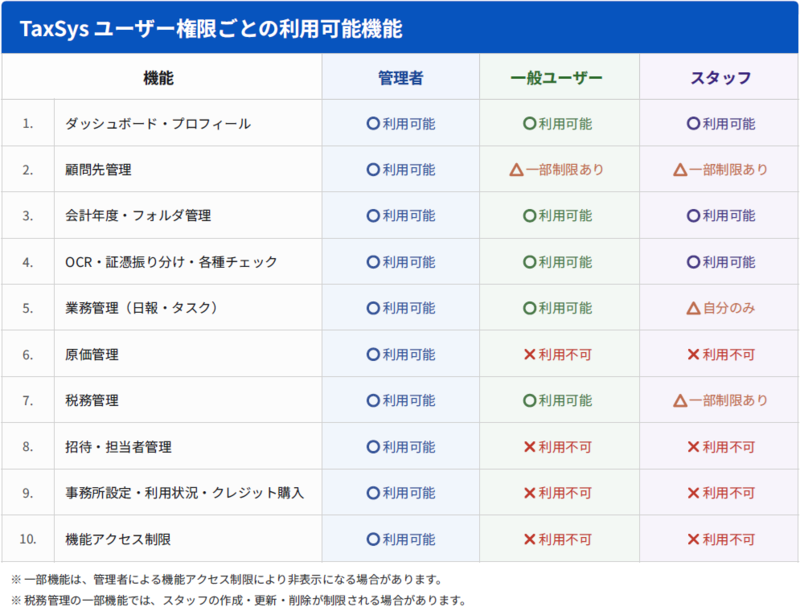The height and width of the screenshot is (611, 800).
Task: Click 一般ユーザー 利用不可 cell for 招待・担当者管理
Action: 558,447
